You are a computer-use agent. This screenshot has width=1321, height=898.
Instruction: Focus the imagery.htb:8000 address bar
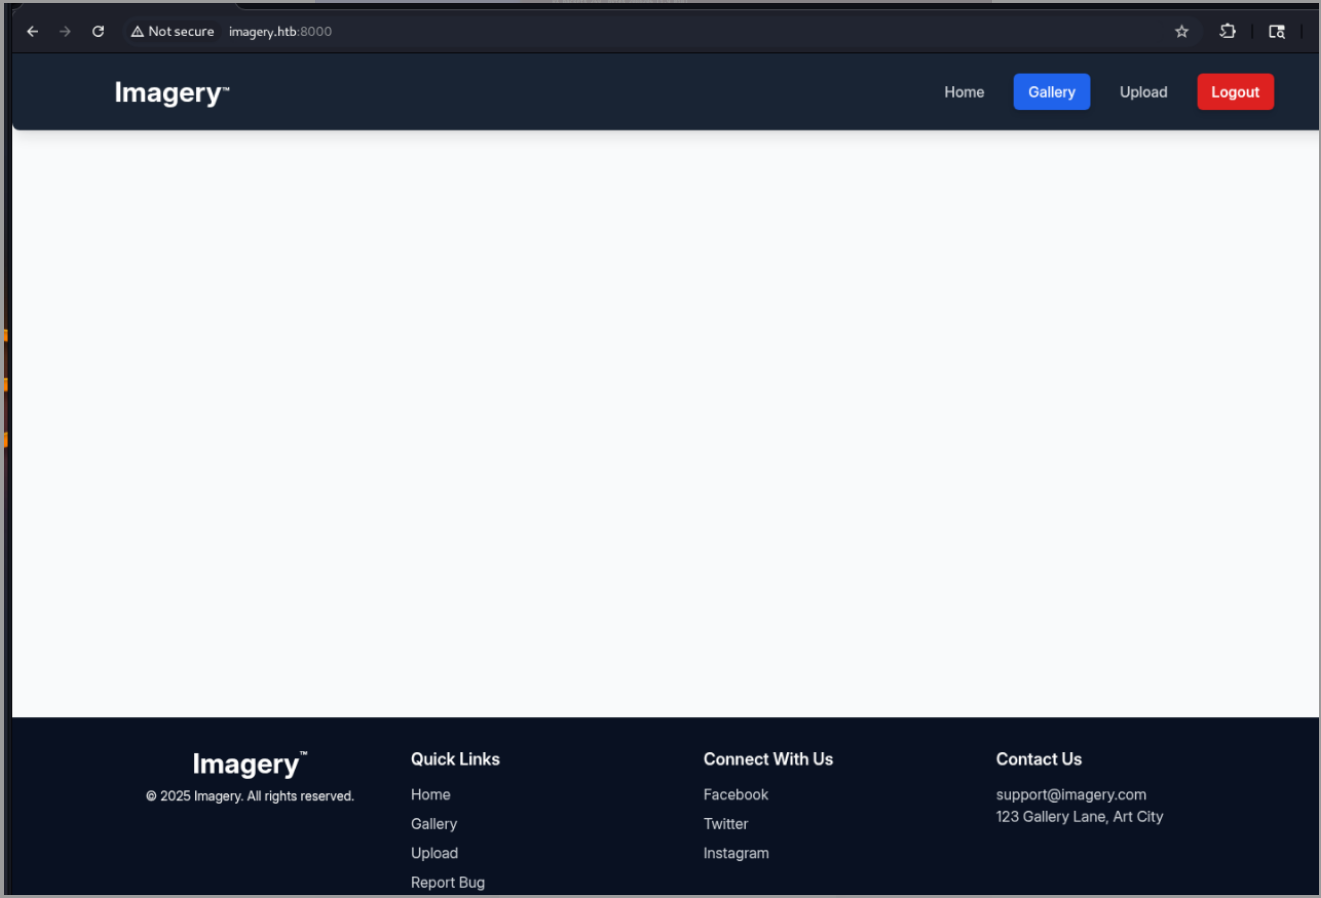pos(280,32)
